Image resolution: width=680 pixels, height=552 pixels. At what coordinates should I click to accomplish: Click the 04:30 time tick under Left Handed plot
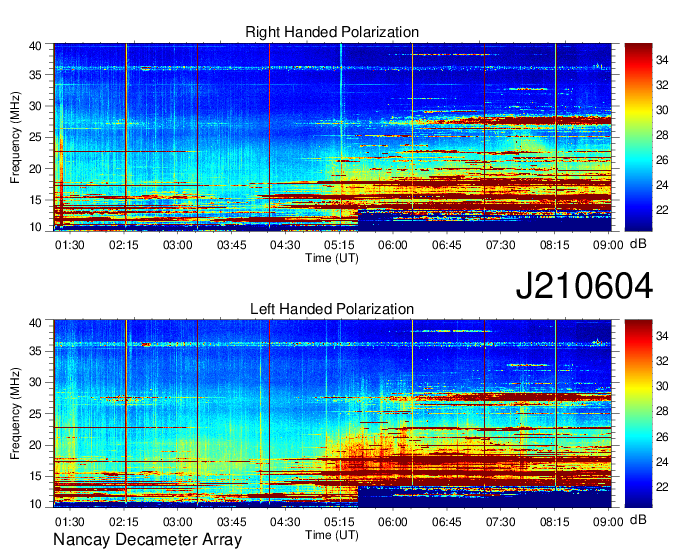click(x=285, y=522)
